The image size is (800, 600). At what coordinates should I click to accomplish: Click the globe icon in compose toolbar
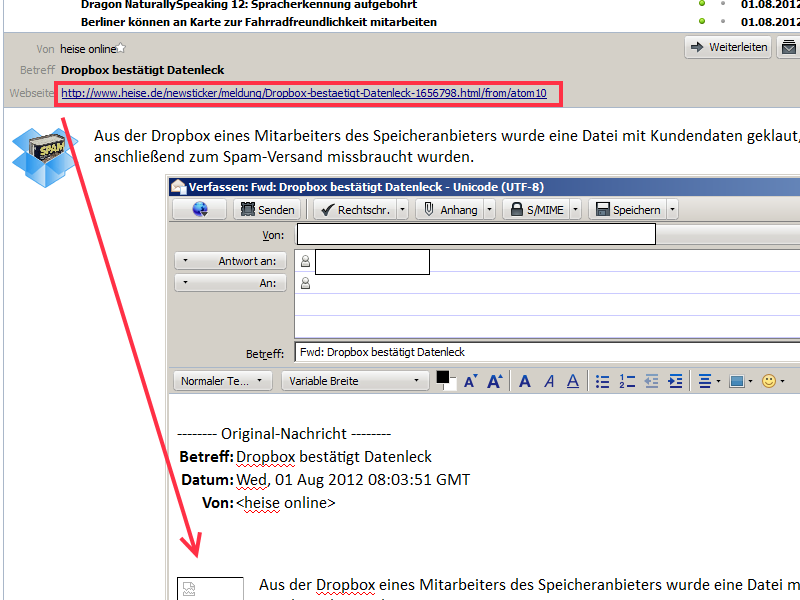click(198, 209)
